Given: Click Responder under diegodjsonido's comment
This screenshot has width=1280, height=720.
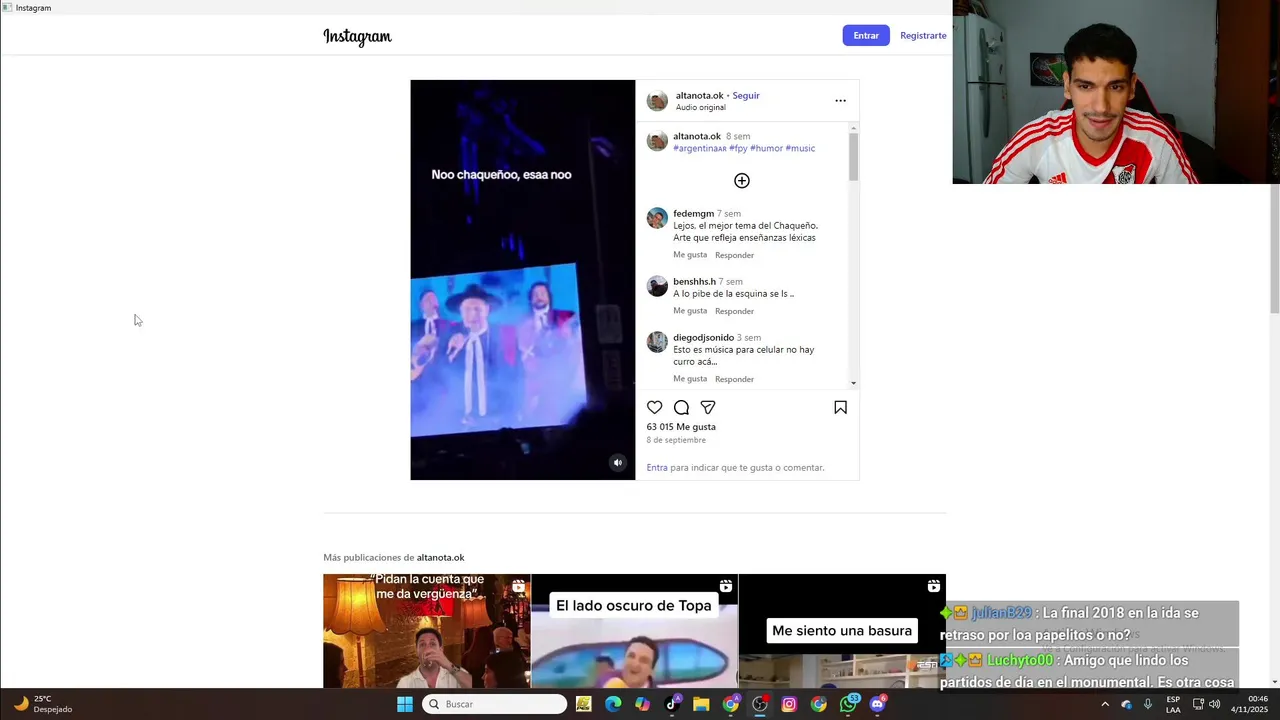Looking at the screenshot, I should [734, 379].
